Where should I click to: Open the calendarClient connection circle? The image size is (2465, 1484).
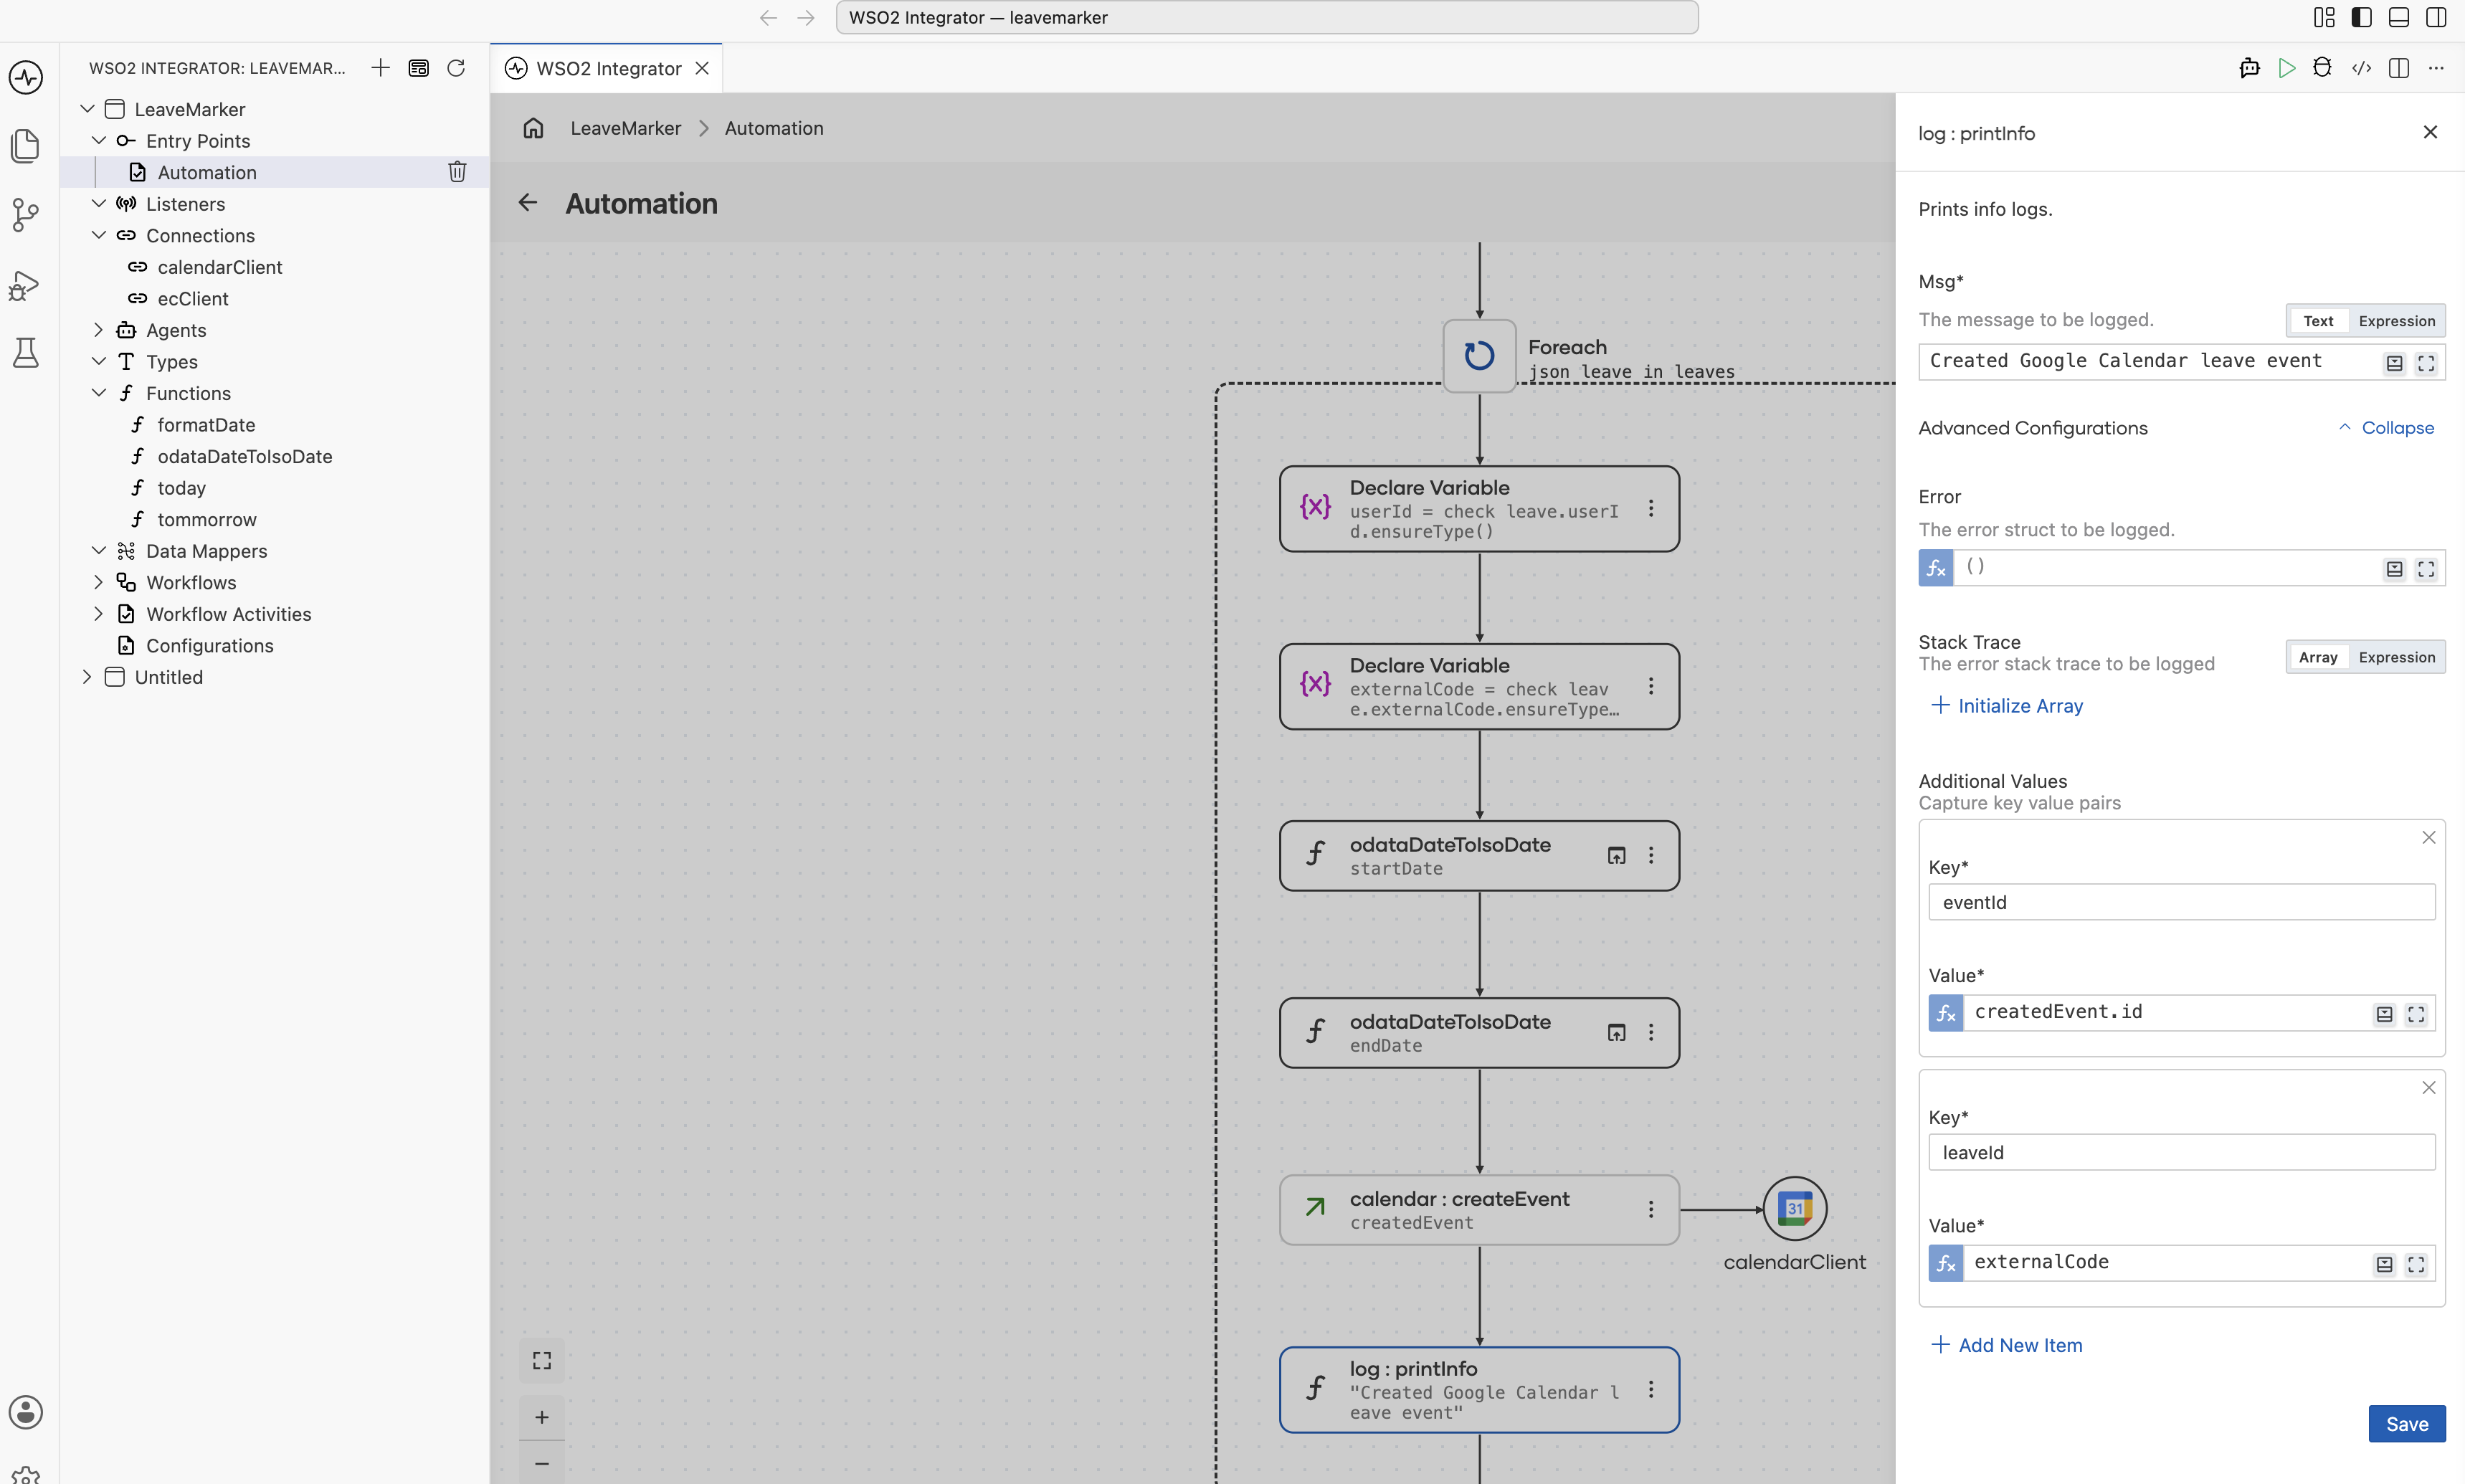click(1795, 1209)
